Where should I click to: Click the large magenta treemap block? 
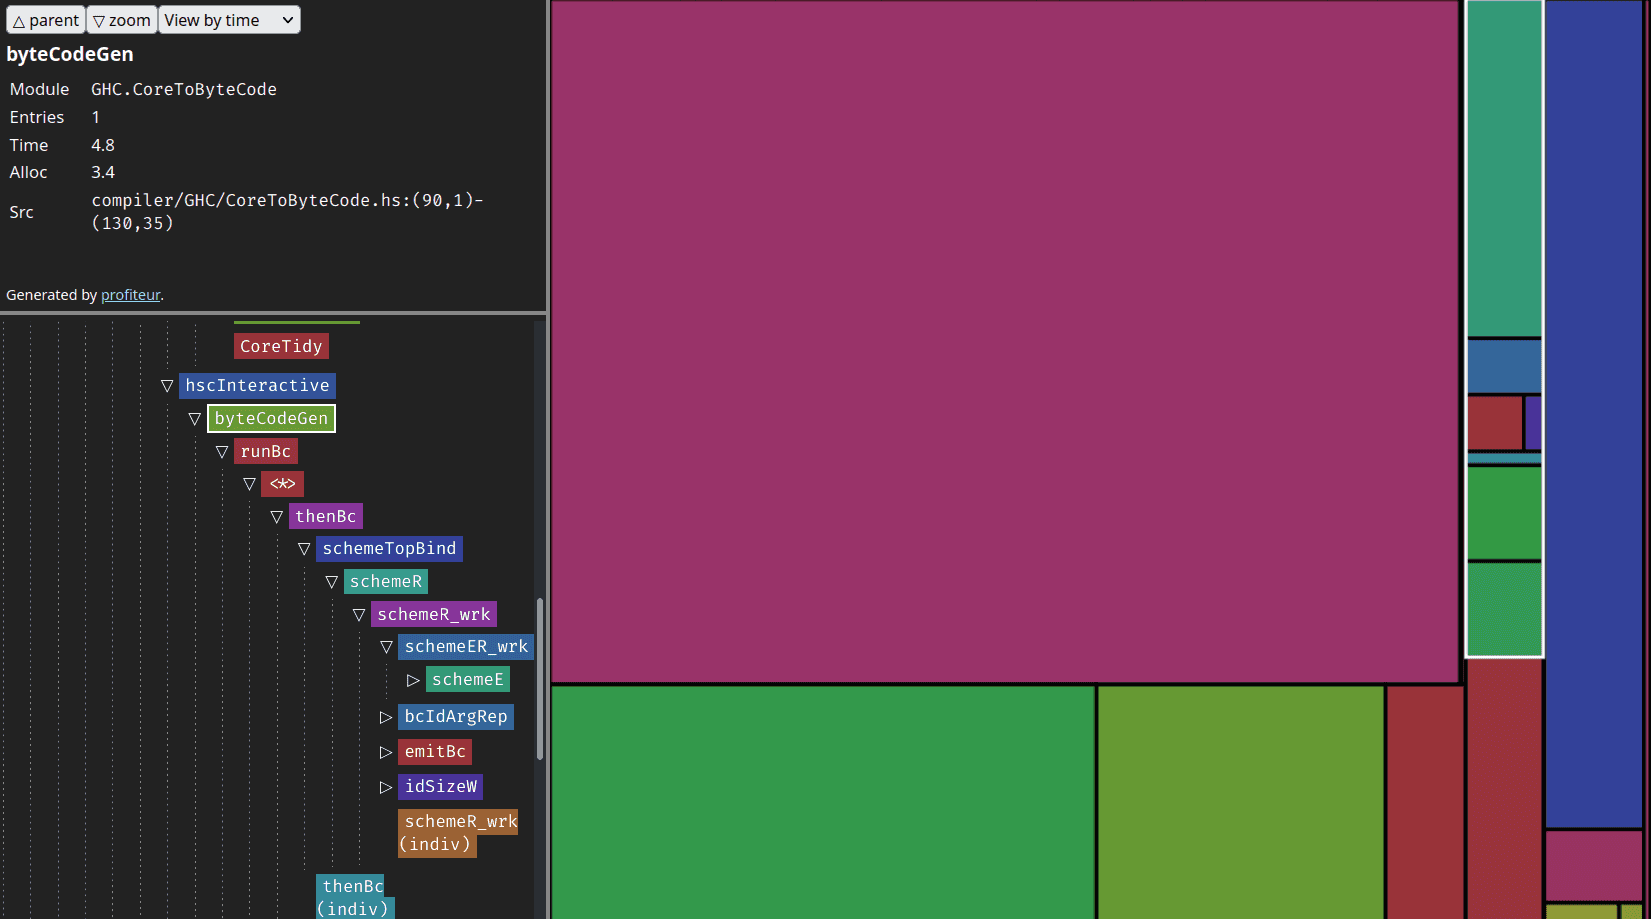[1004, 340]
